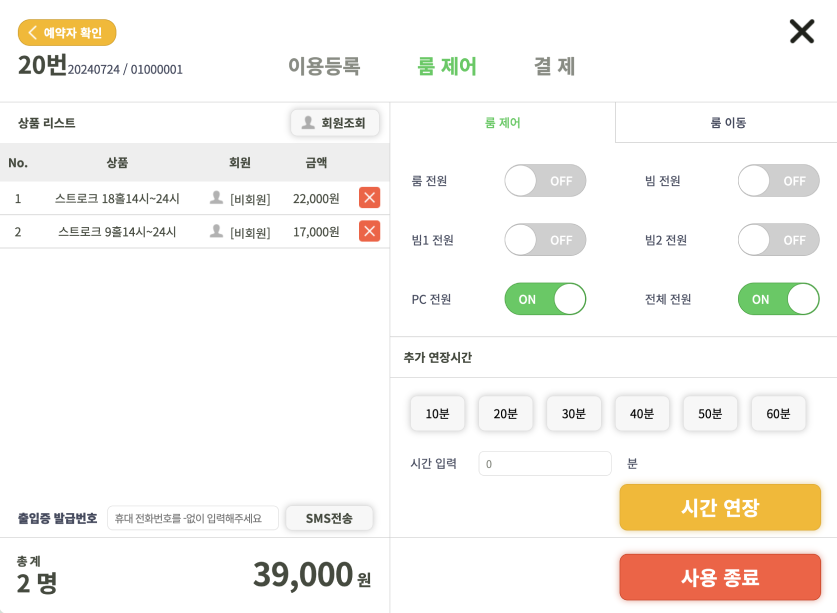Remove the 스트로크 9홀 item with red X
This screenshot has height=613, width=837.
pos(369,231)
